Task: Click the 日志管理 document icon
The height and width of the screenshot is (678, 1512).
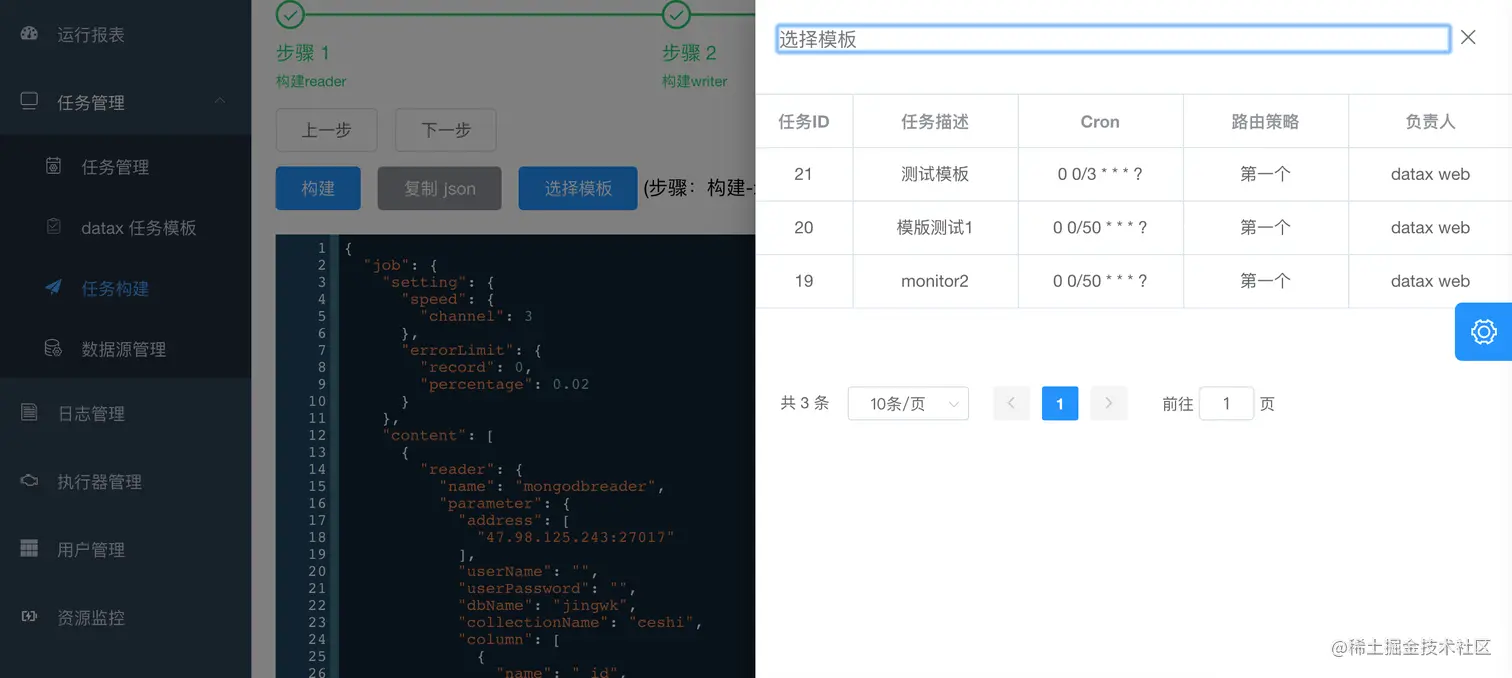Action: 29,413
